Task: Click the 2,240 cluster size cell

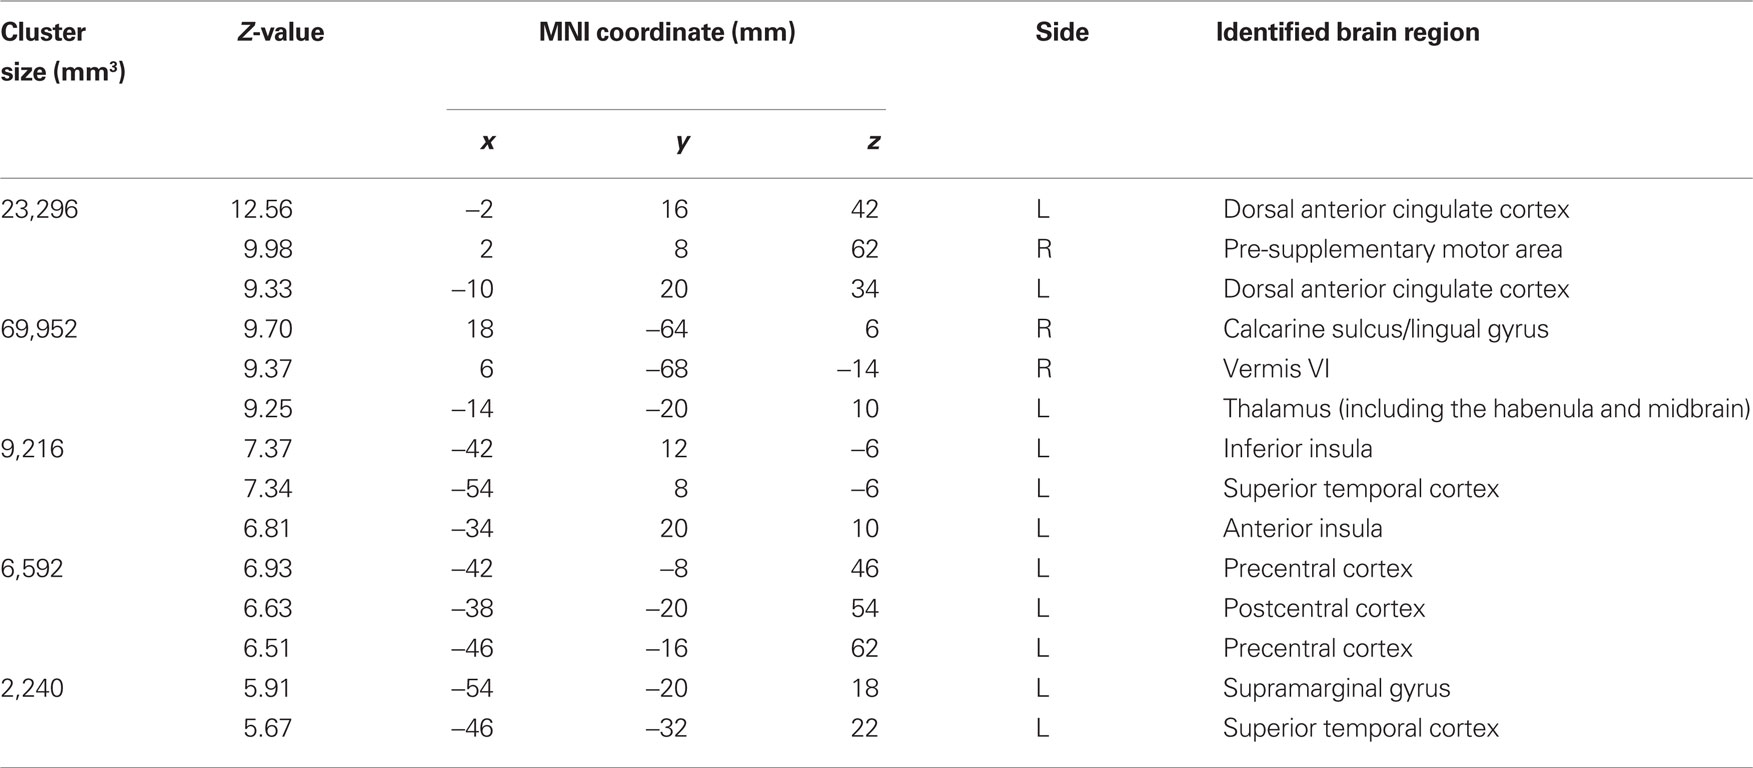Action: (x=32, y=688)
